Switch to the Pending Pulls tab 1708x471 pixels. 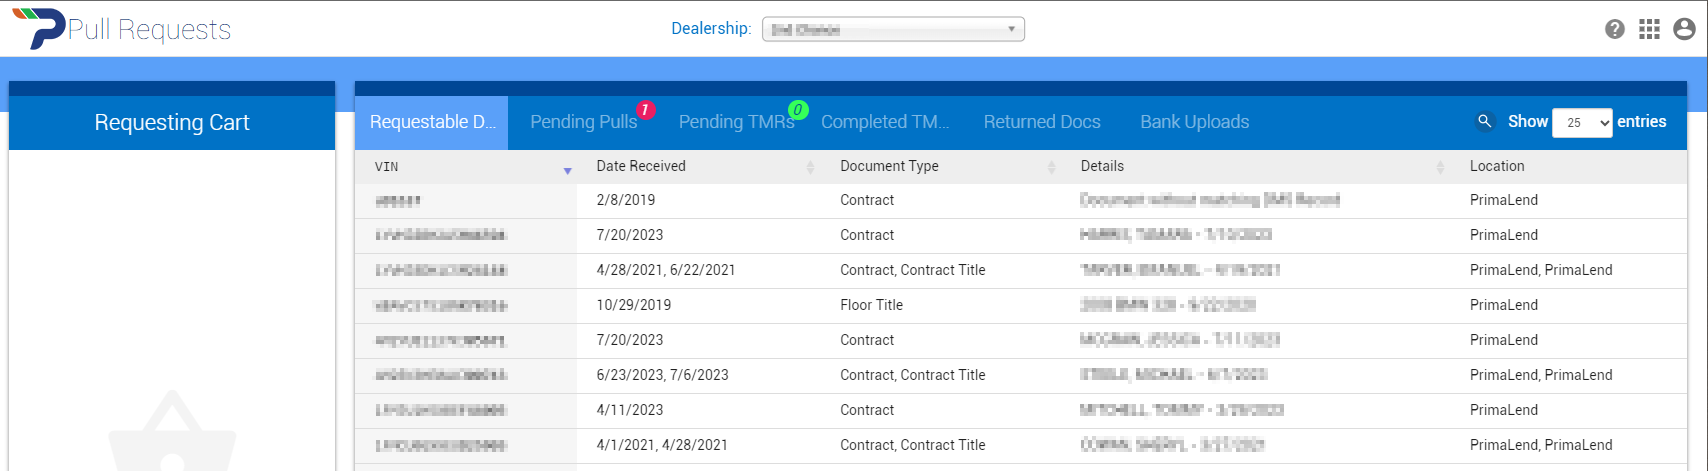[x=583, y=122]
